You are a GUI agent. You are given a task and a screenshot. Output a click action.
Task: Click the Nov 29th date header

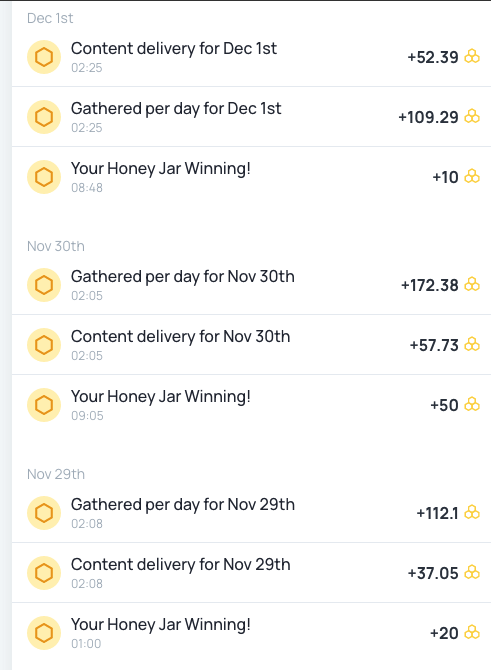pos(56,474)
